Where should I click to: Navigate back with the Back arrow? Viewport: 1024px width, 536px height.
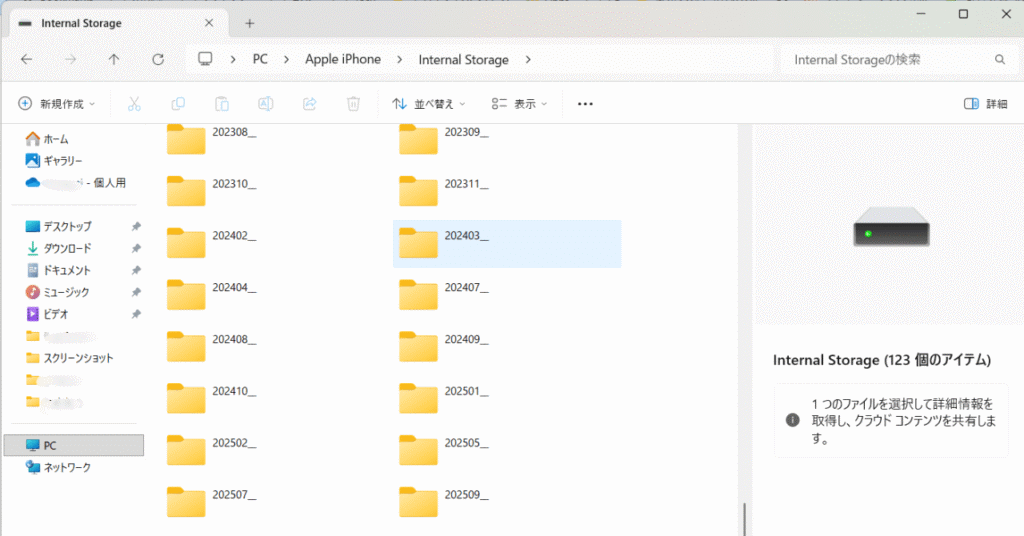[x=27, y=60]
